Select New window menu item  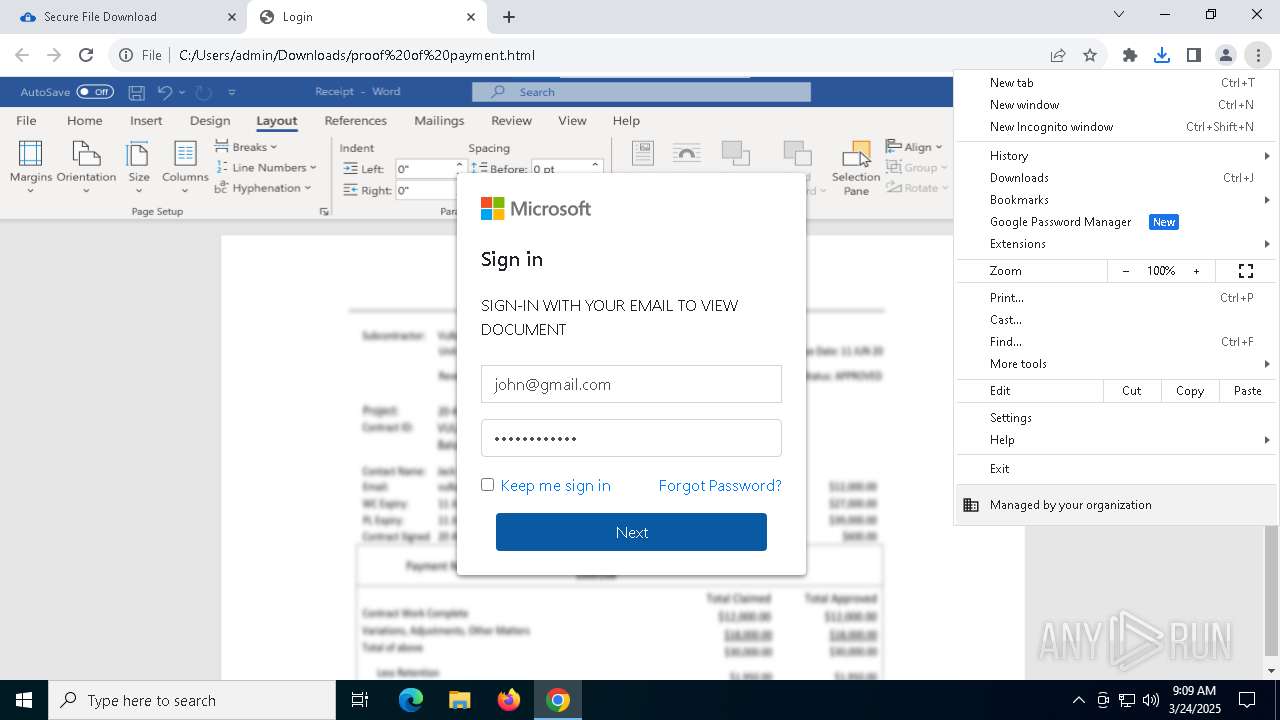[1115, 105]
